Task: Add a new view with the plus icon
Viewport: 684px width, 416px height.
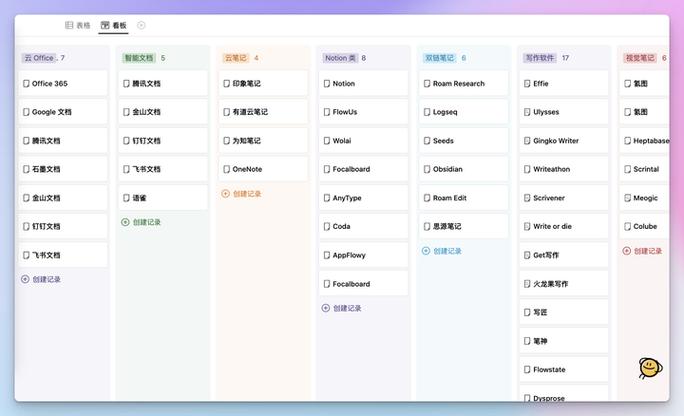Action: click(141, 25)
